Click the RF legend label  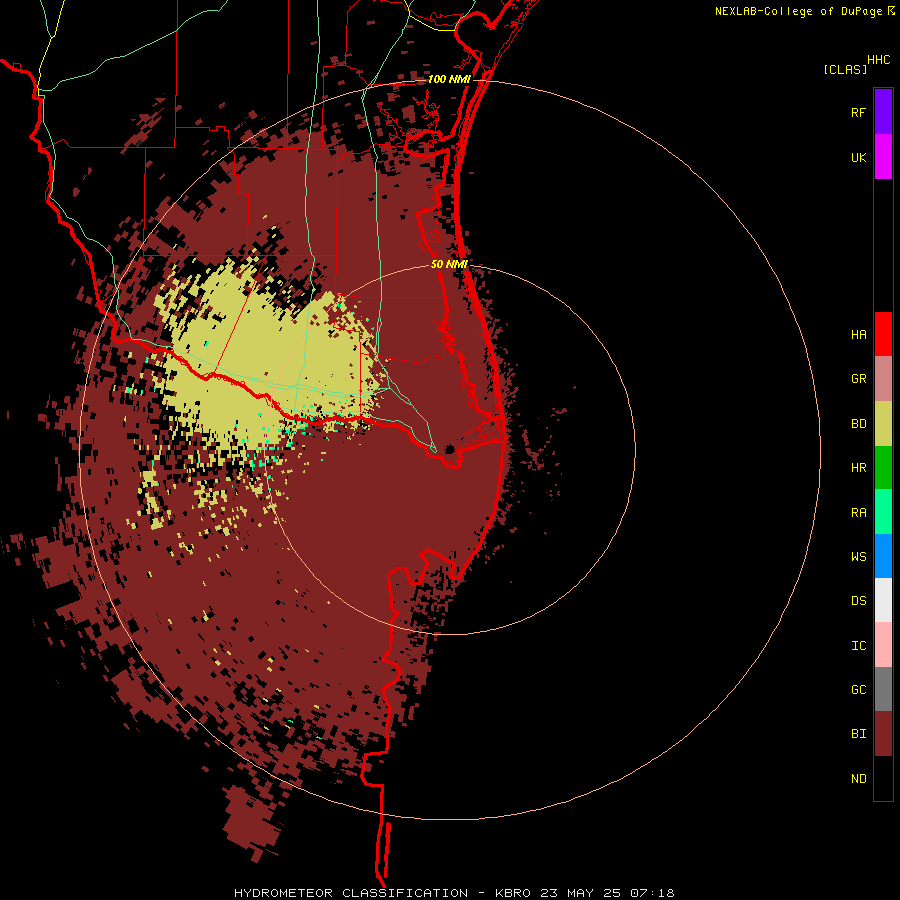click(x=858, y=112)
